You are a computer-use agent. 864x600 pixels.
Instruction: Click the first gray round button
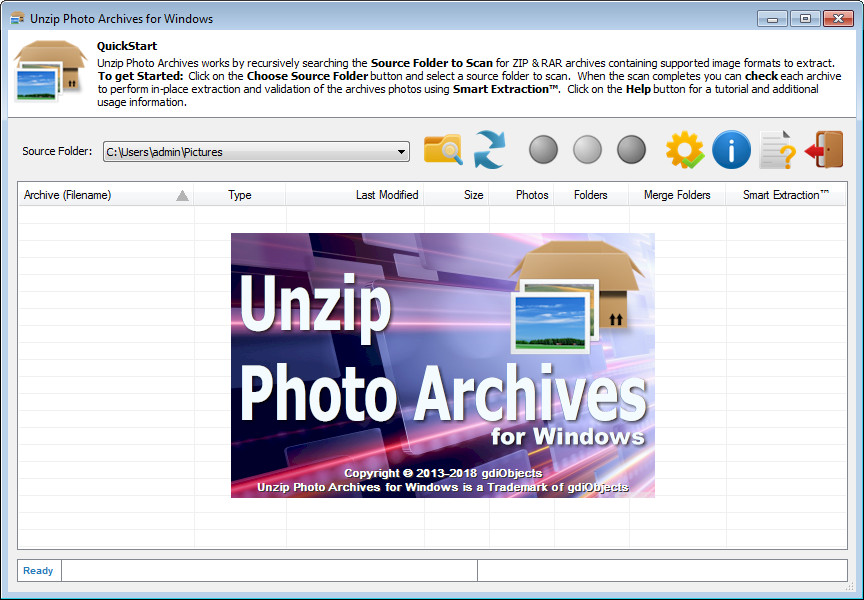point(543,149)
